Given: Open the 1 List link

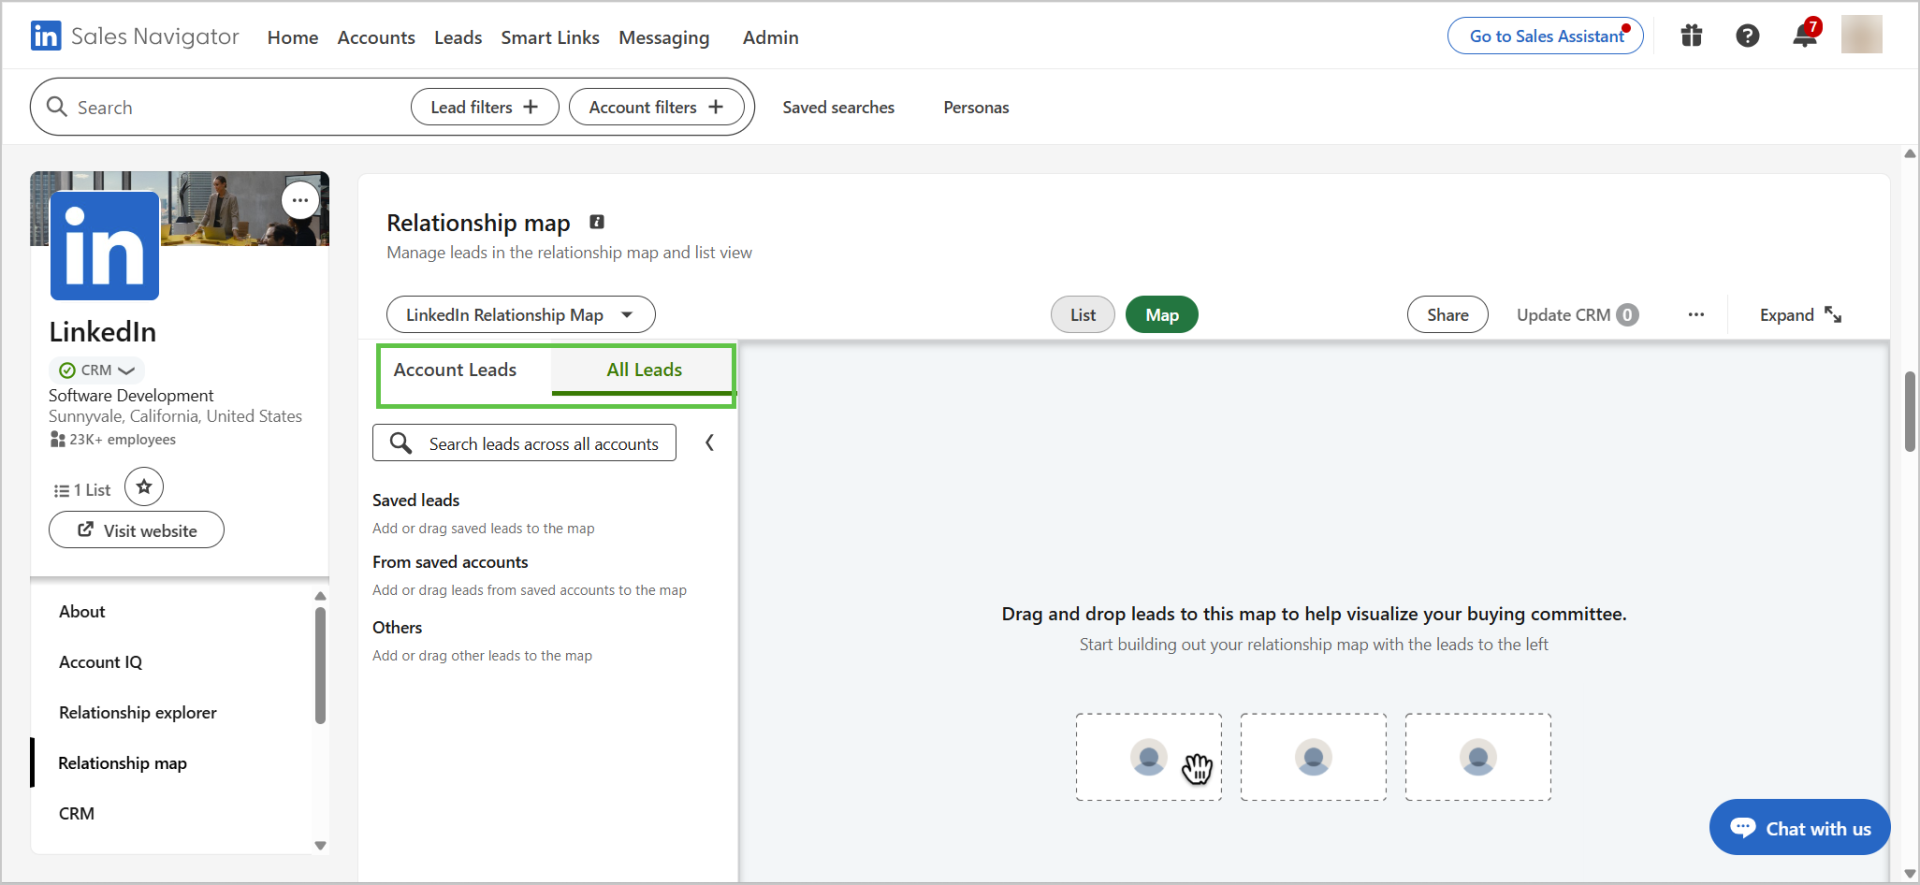Looking at the screenshot, I should pyautogui.click(x=82, y=490).
